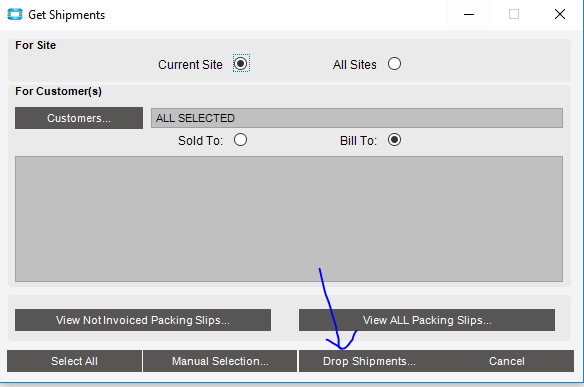Click the empty shipments list area

(x=289, y=219)
